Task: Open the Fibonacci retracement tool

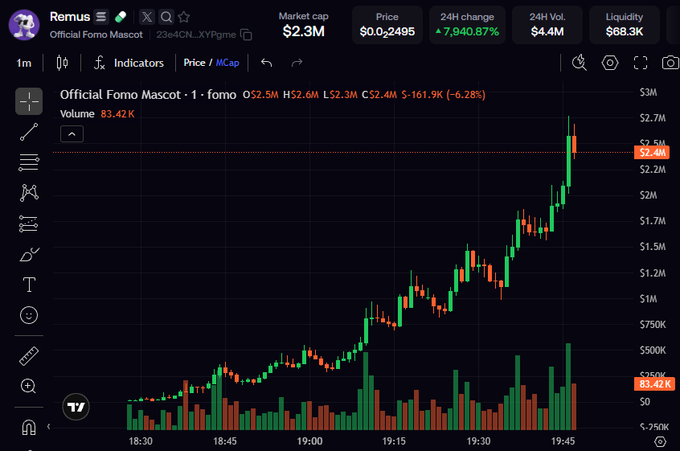Action: pyautogui.click(x=29, y=163)
